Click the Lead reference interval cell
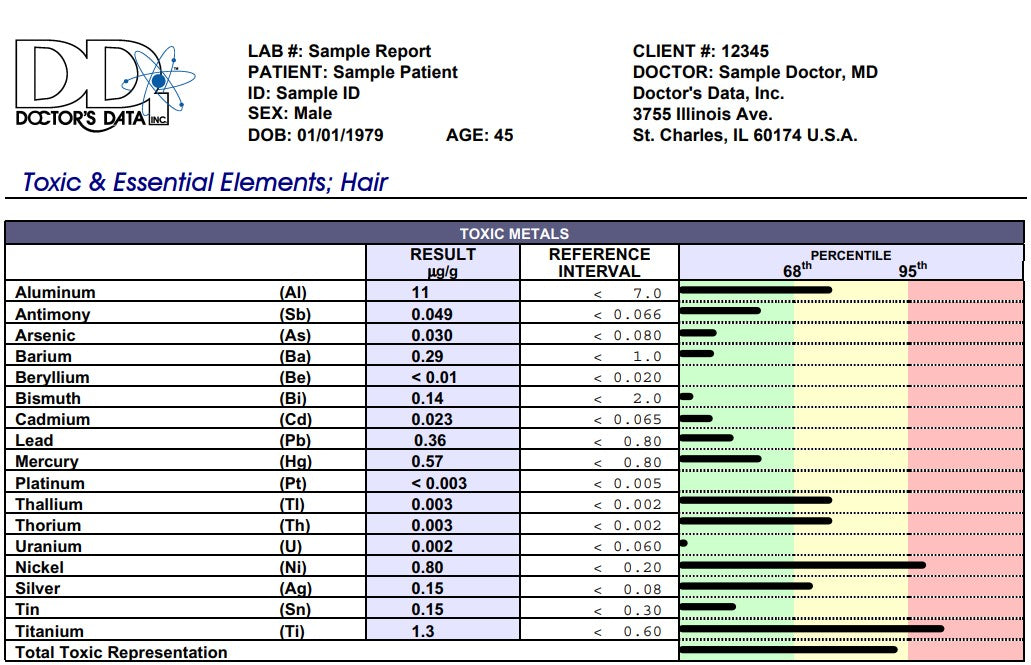Viewport: 1031px width, 665px height. pos(597,440)
